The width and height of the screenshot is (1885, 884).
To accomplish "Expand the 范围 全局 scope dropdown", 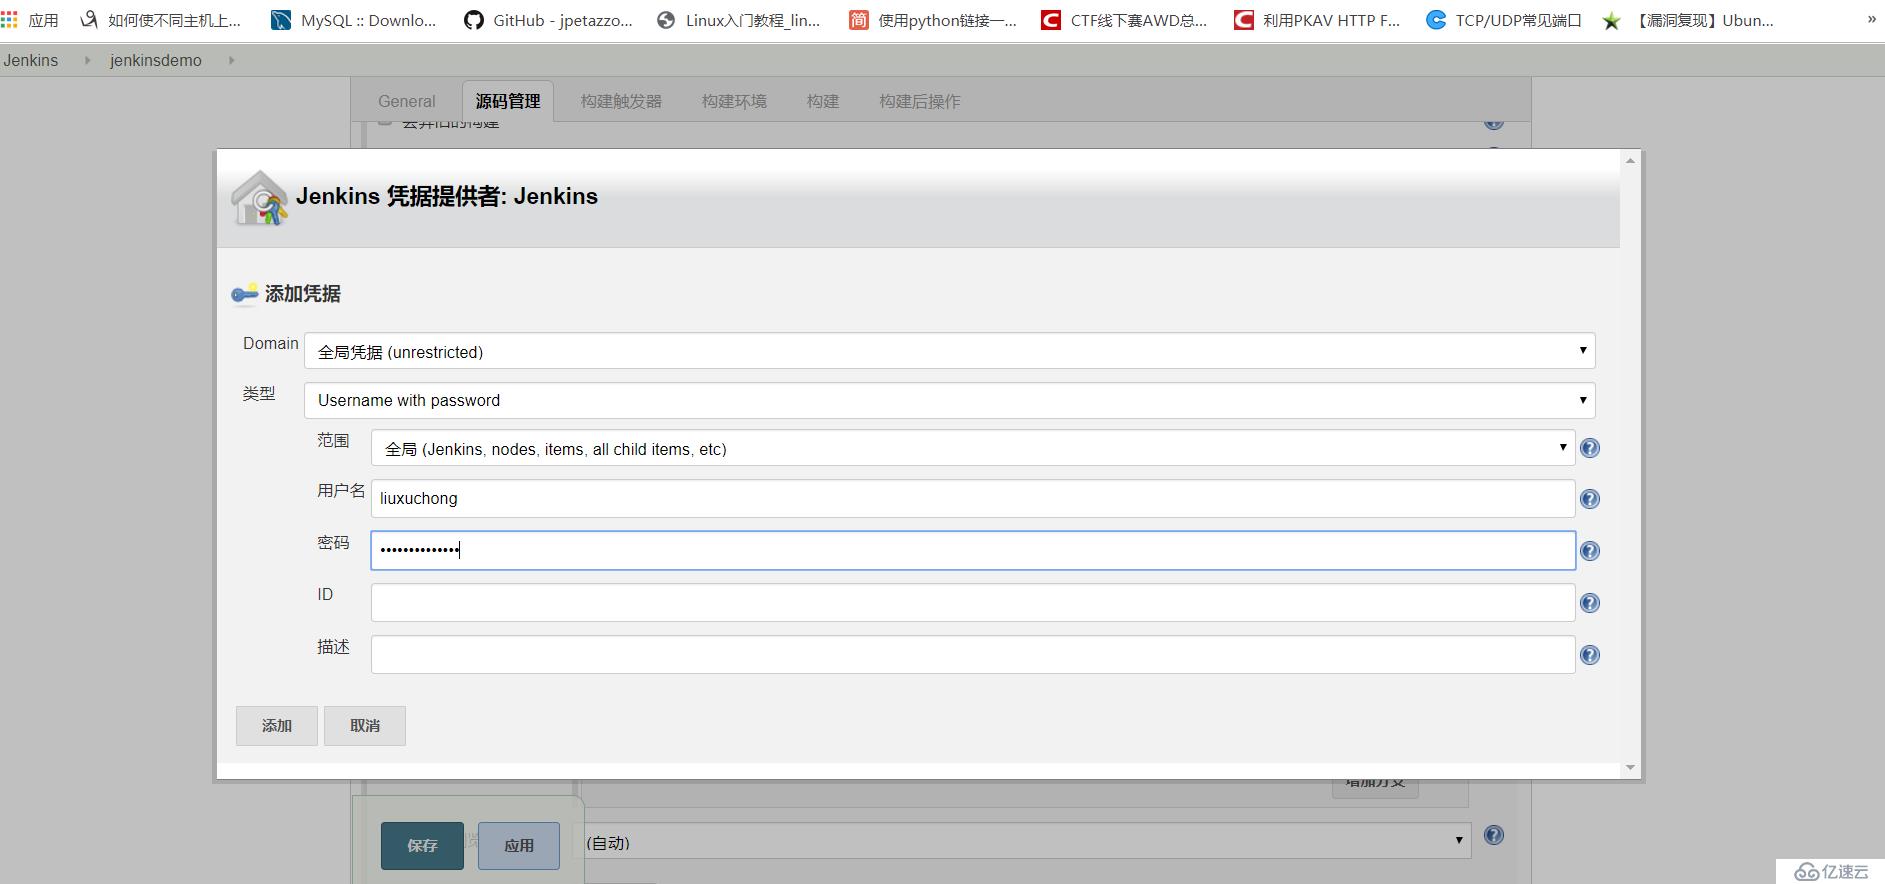I will [x=973, y=448].
